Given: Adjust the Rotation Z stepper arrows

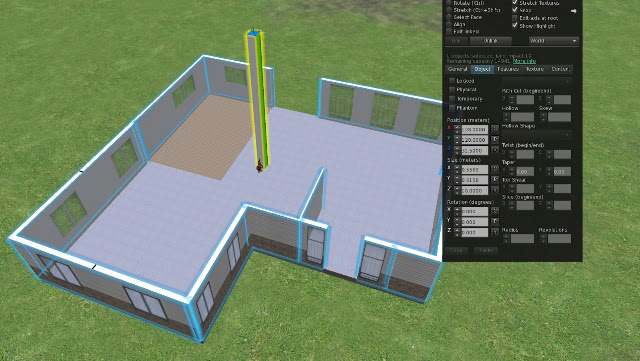Looking at the screenshot, I should (457, 232).
